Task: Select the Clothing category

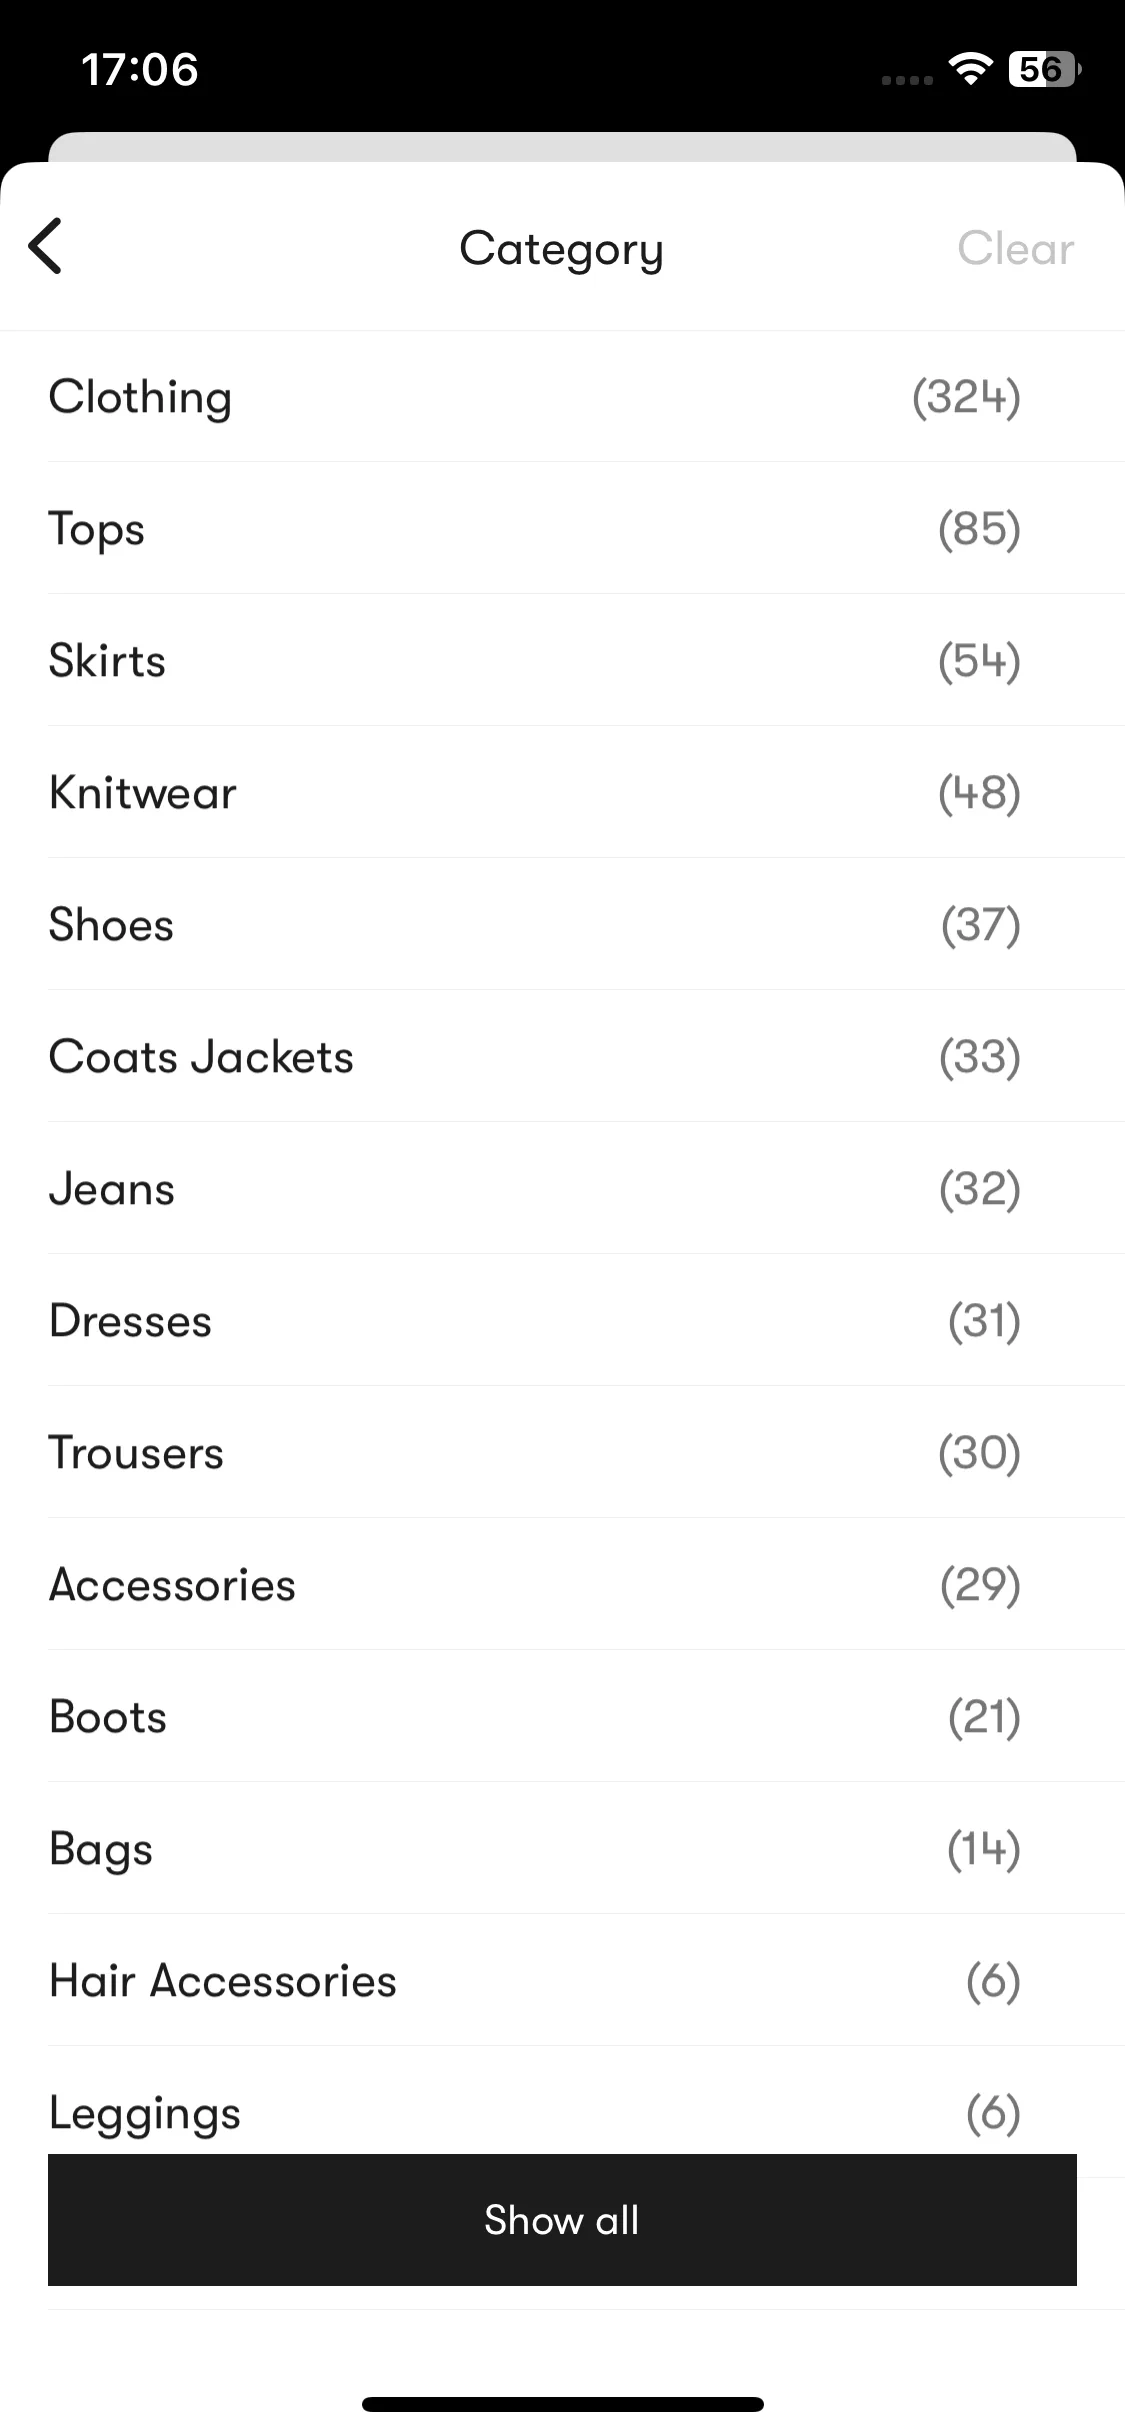Action: pos(562,396)
